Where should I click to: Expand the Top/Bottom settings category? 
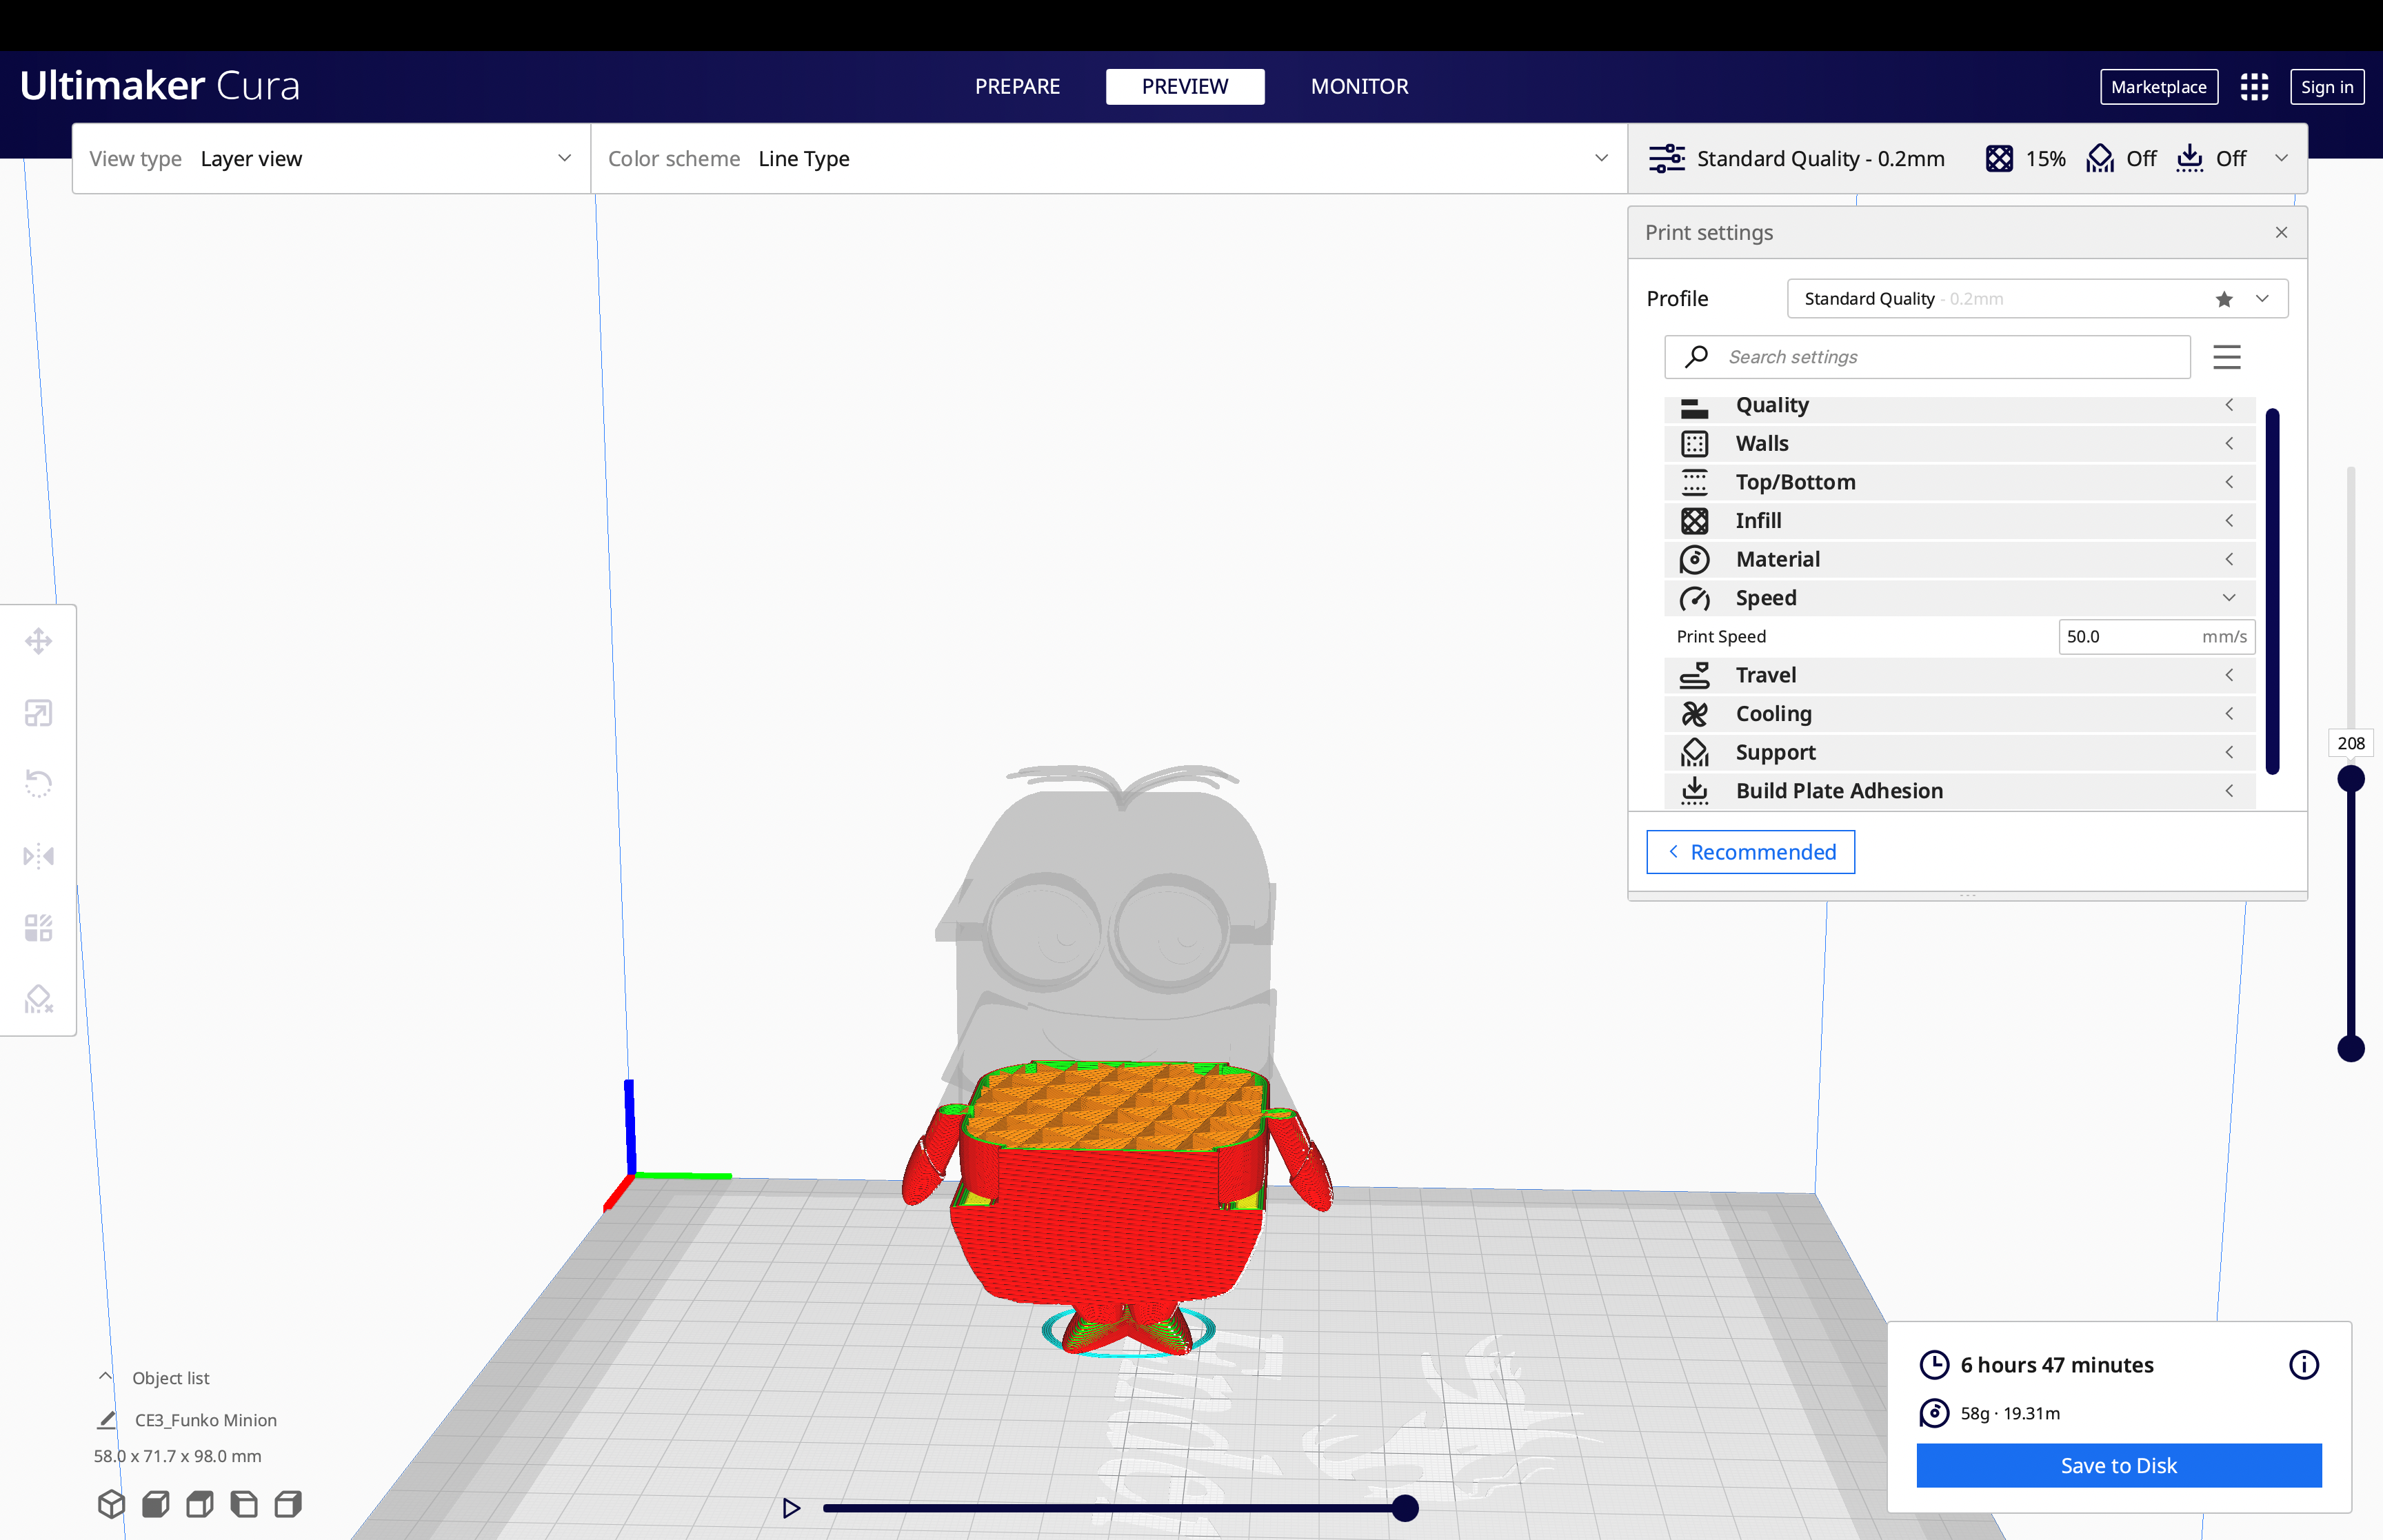tap(1959, 482)
